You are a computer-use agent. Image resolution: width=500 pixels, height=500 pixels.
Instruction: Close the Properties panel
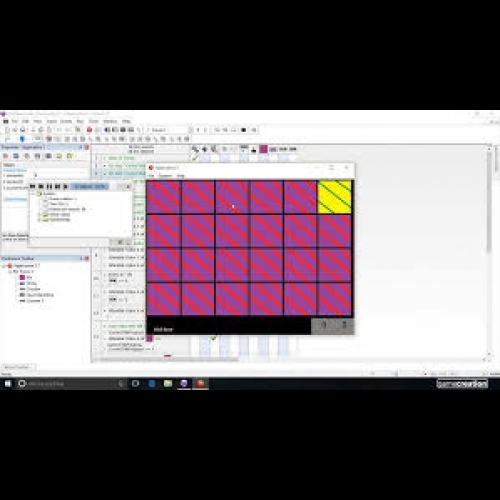click(x=86, y=147)
